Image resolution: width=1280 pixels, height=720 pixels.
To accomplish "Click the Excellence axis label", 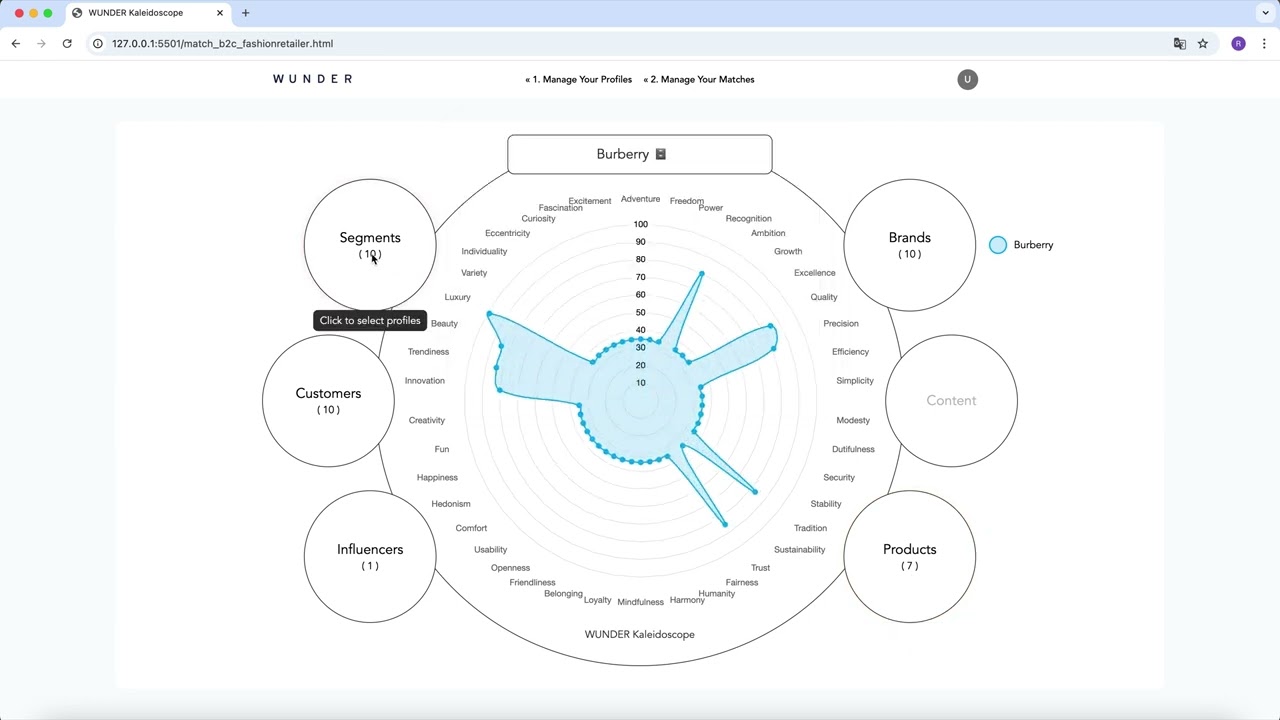I will click(x=815, y=273).
